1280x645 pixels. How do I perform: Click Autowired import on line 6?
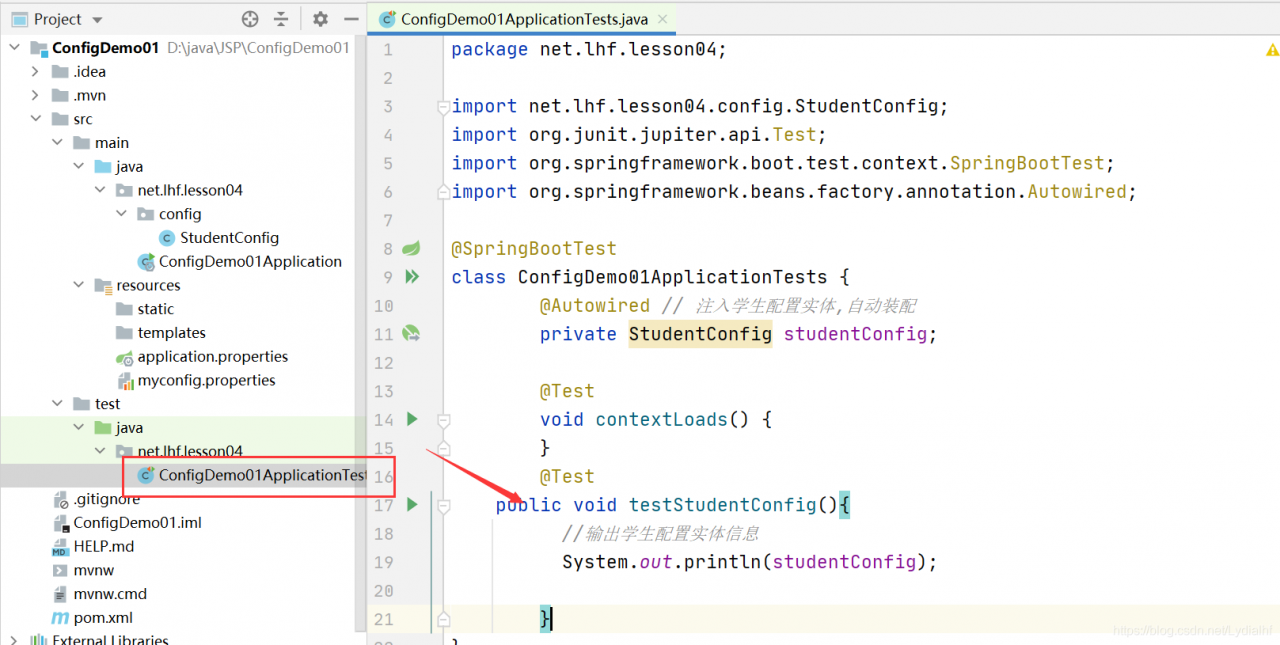pos(1077,191)
